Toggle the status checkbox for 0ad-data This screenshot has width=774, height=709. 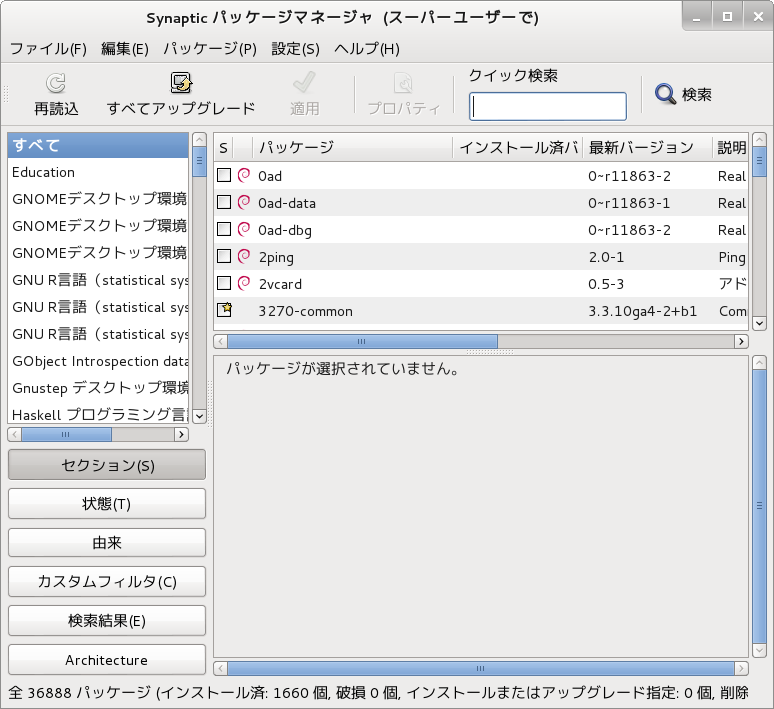click(224, 202)
